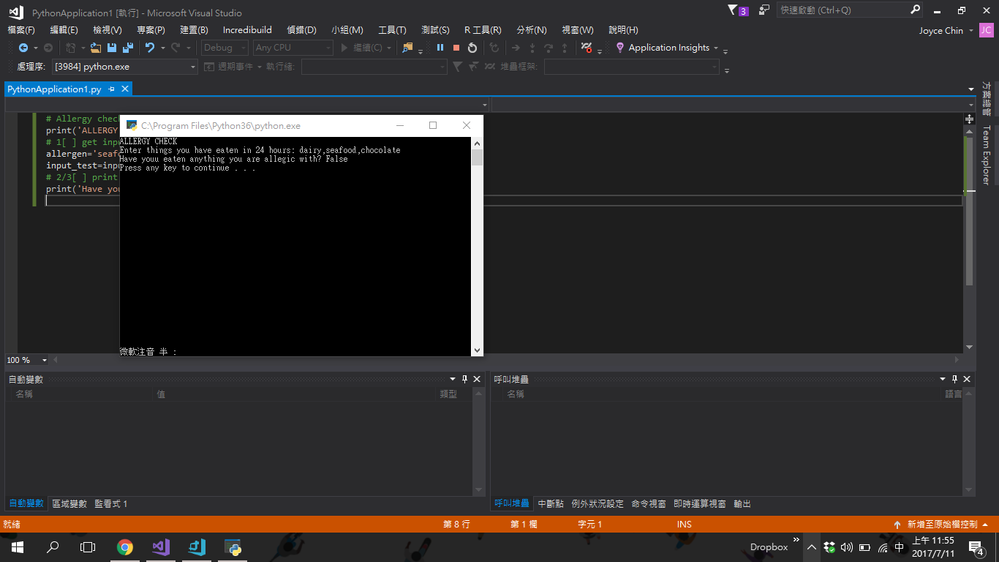
Task: Switch to the 即時運算視窗 tab
Action: click(700, 504)
